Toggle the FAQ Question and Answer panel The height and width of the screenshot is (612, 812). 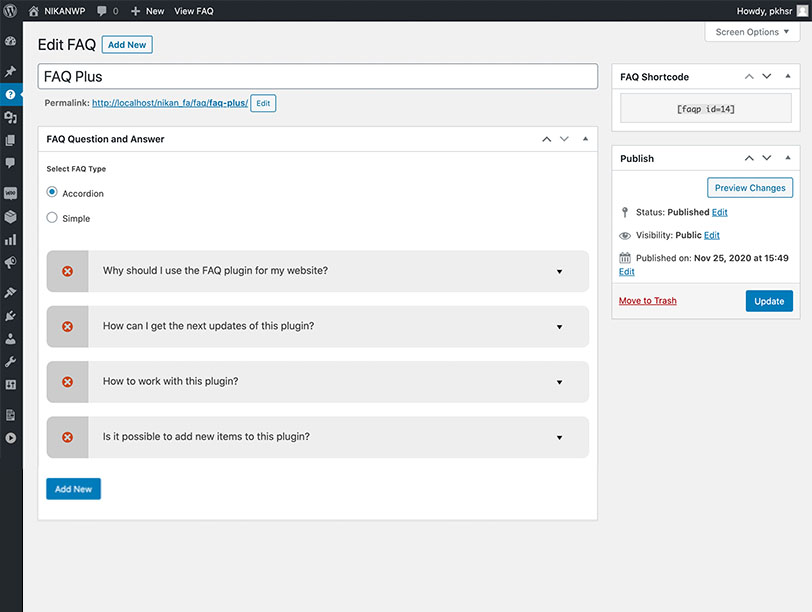585,139
